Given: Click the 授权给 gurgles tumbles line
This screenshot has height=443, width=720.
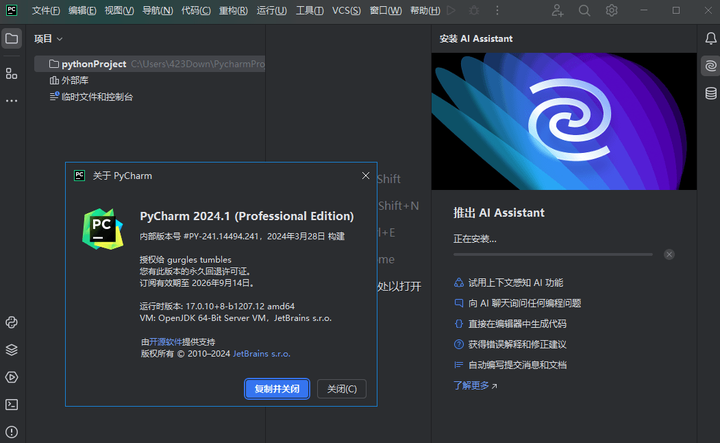Looking at the screenshot, I should [186, 260].
